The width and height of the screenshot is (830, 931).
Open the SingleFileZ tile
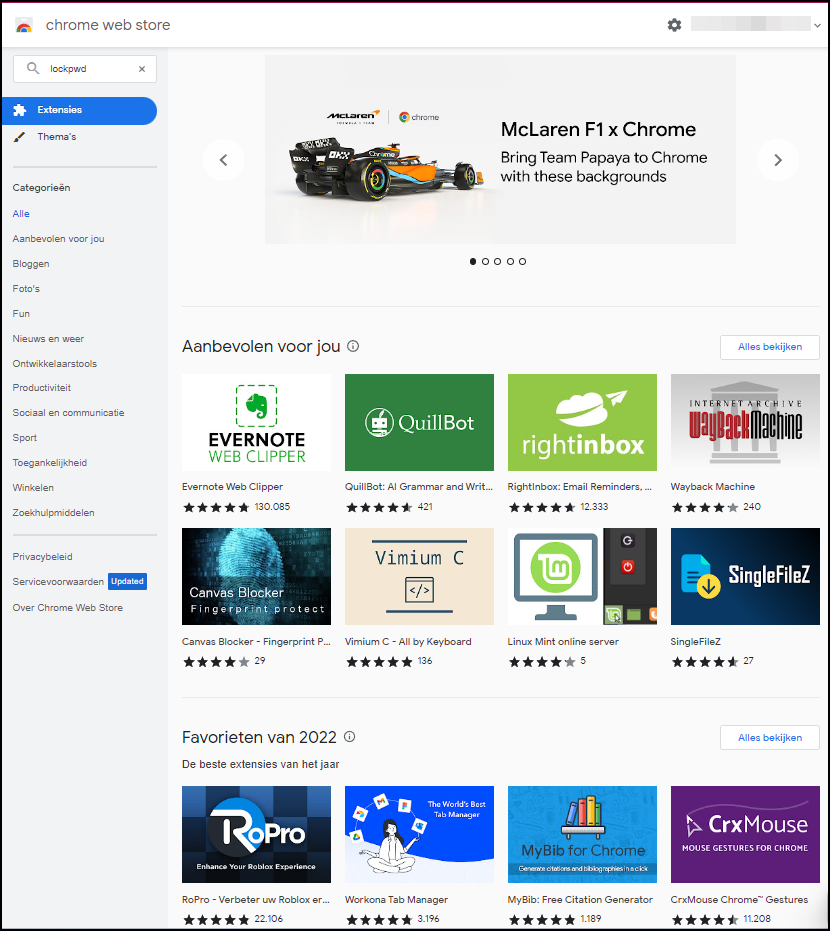point(745,577)
